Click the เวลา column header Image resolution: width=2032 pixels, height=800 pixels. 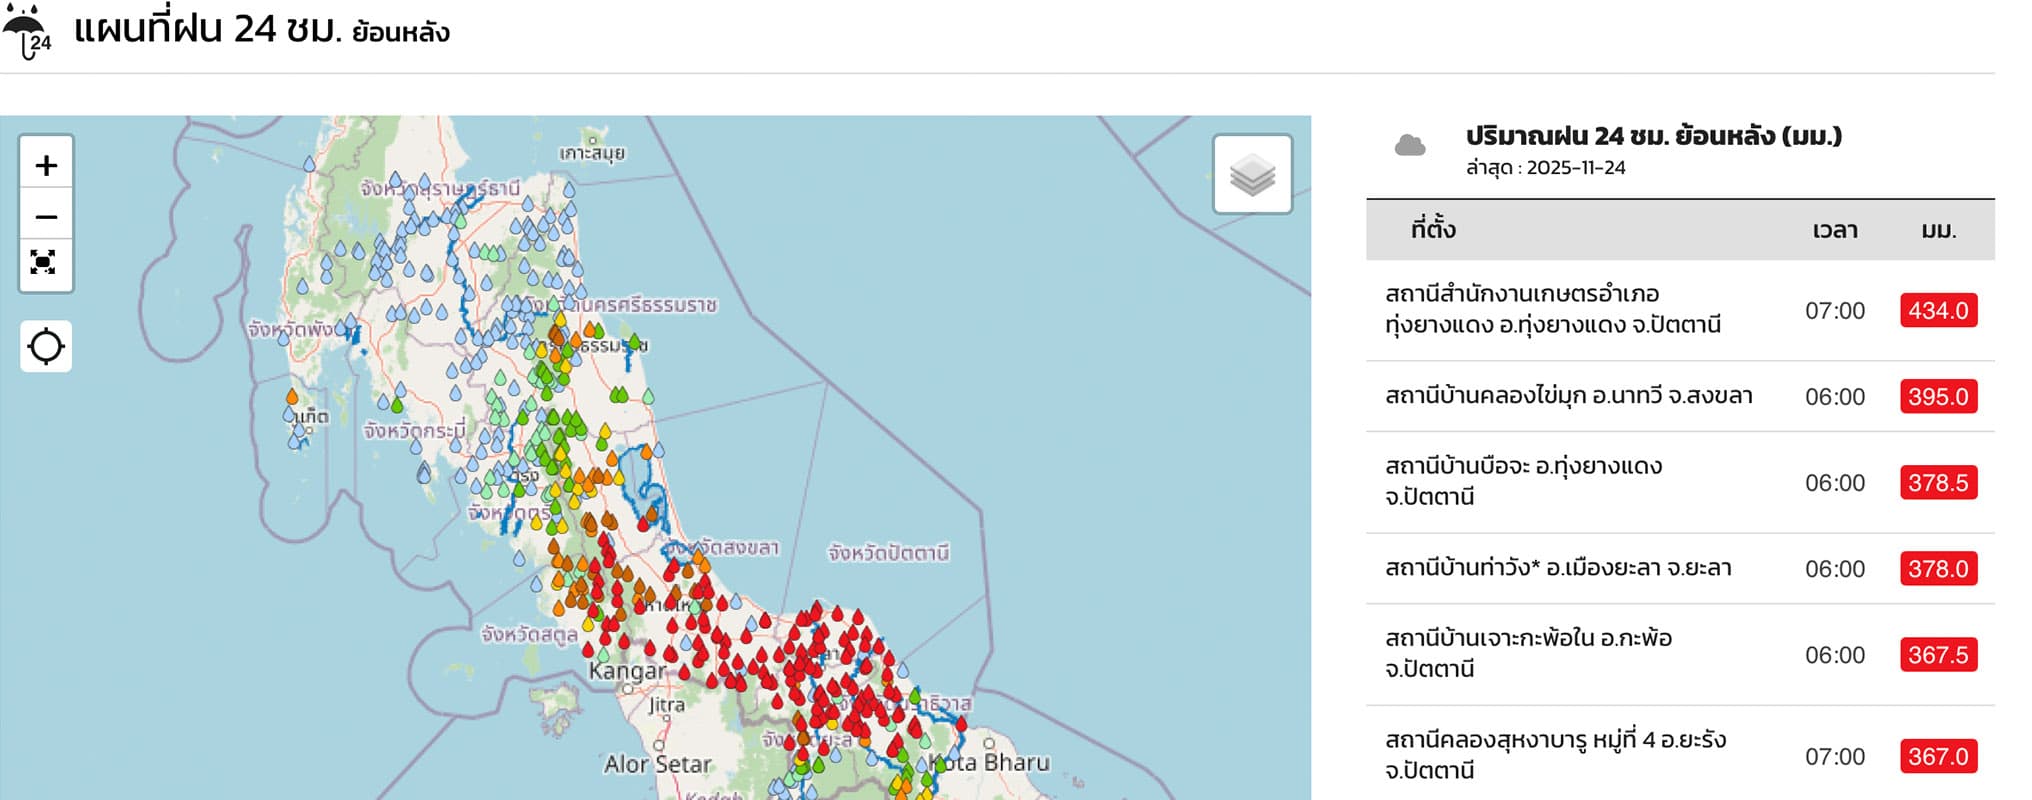point(1834,230)
